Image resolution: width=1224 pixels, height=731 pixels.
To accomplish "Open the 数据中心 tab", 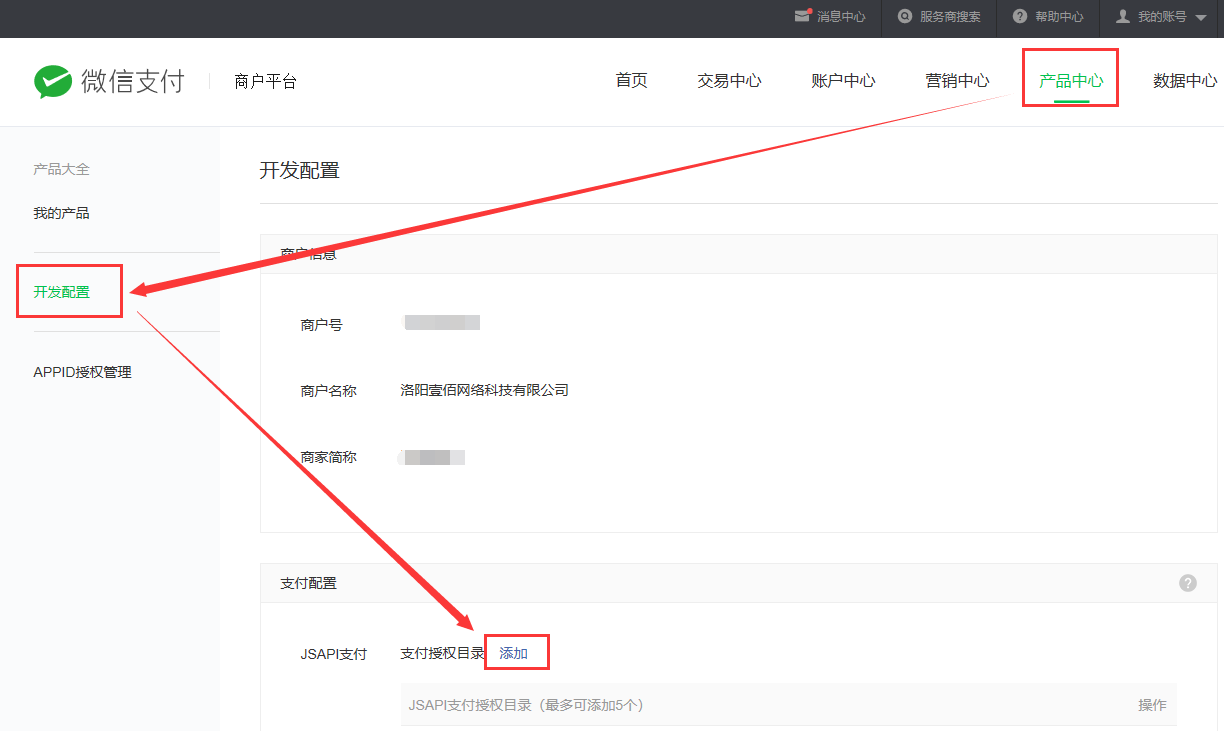I will [1185, 81].
